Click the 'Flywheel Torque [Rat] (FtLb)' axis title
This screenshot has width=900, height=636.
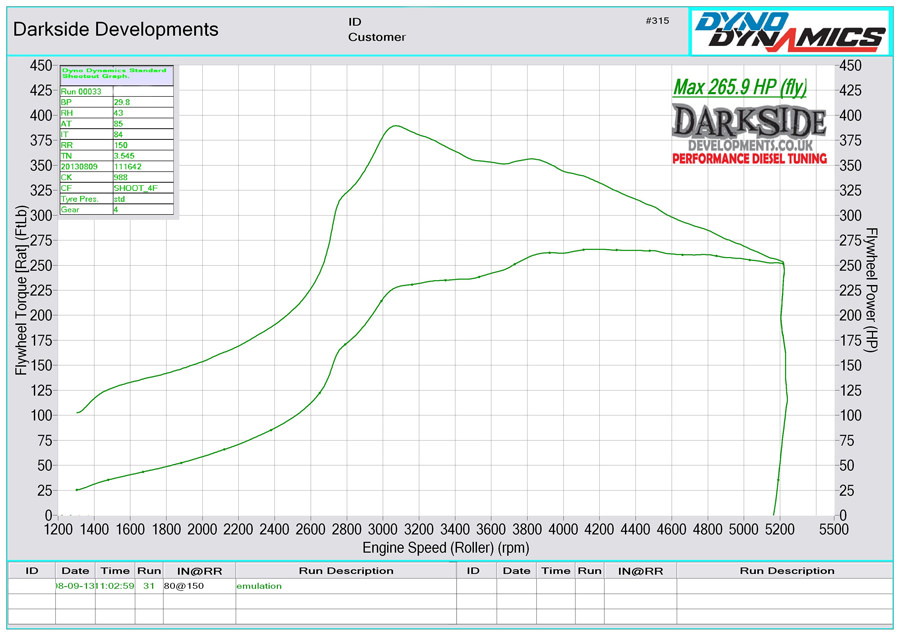[x=21, y=290]
